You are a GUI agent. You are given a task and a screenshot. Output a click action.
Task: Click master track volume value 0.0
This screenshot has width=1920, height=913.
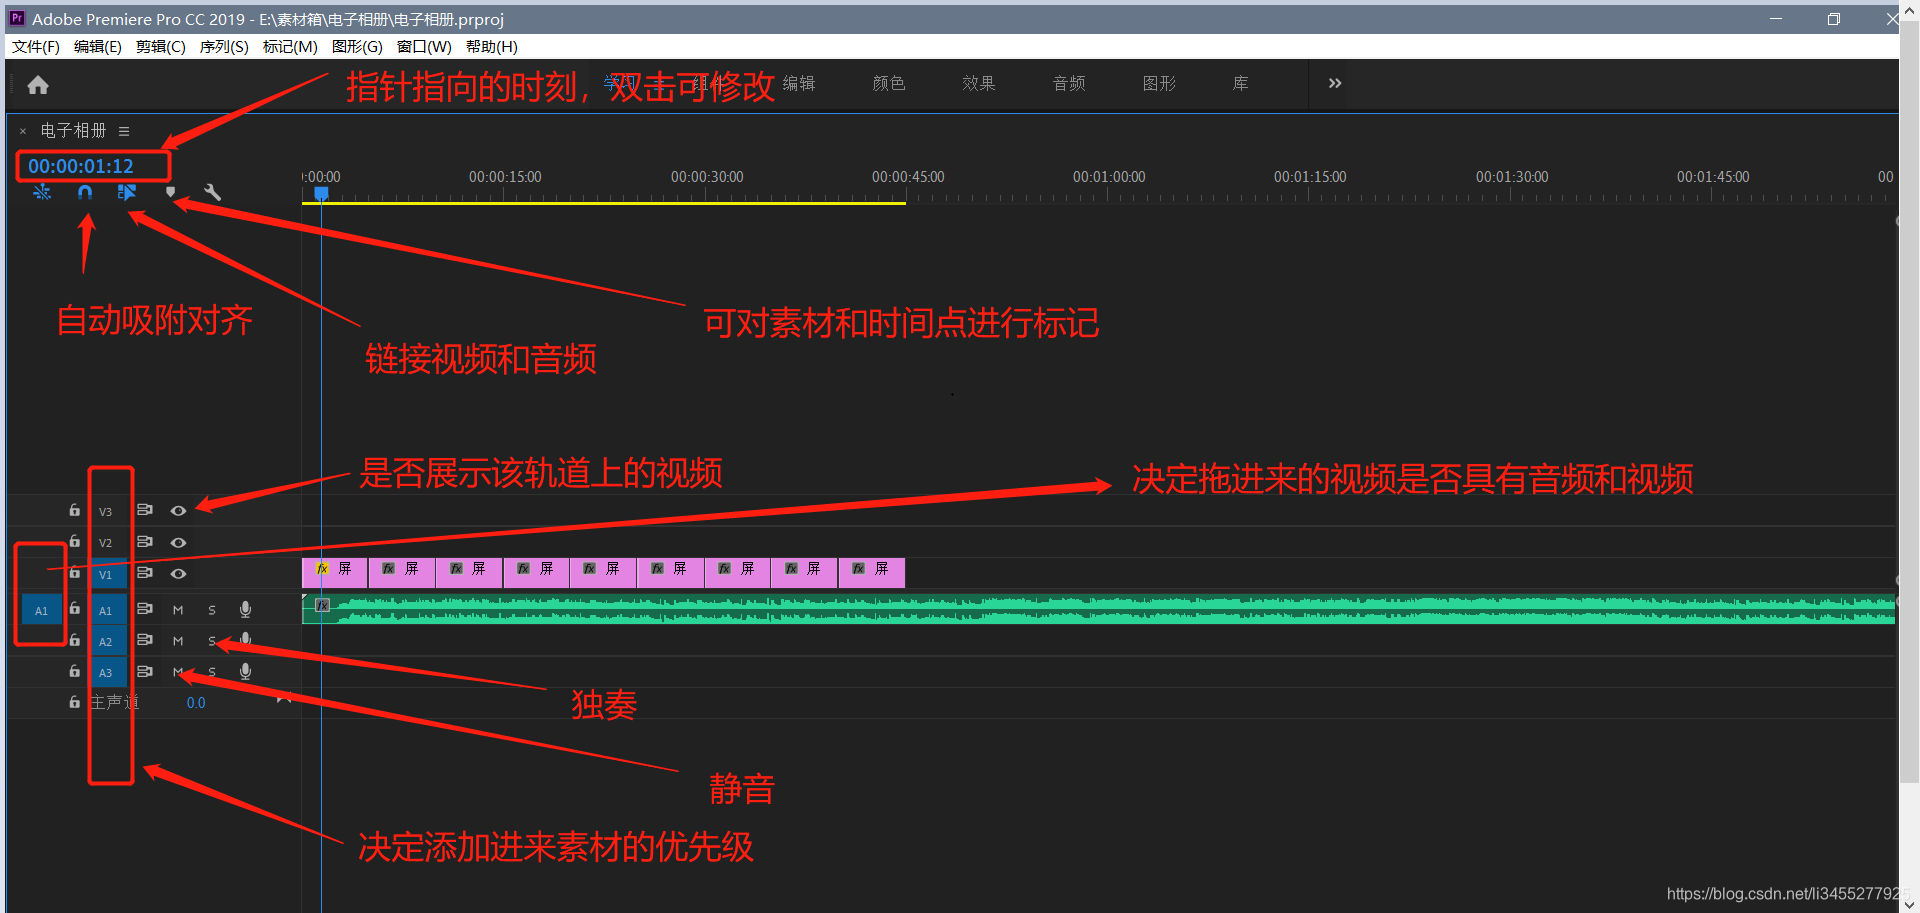click(x=196, y=703)
